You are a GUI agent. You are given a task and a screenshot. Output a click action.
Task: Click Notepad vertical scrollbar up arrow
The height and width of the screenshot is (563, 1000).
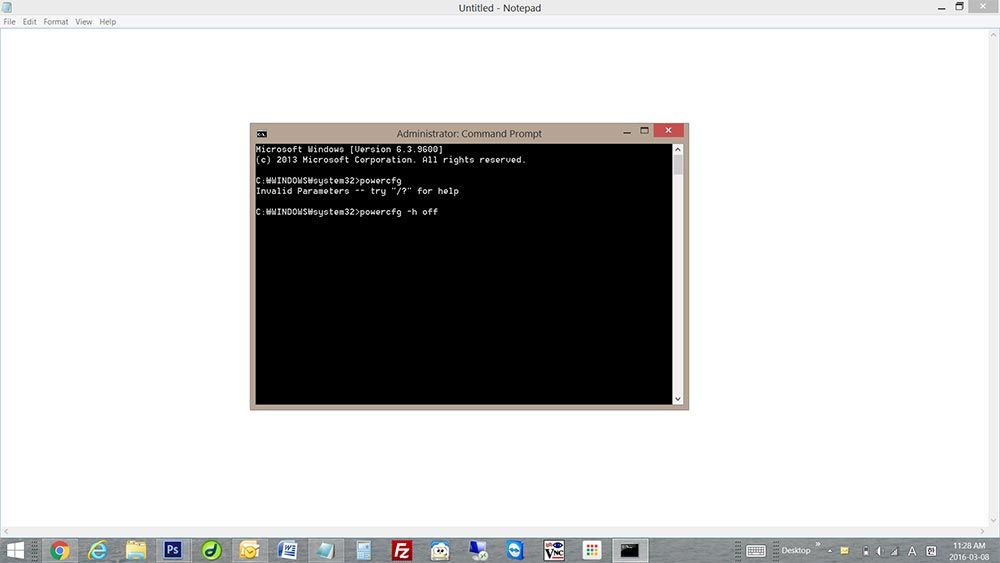pos(994,35)
